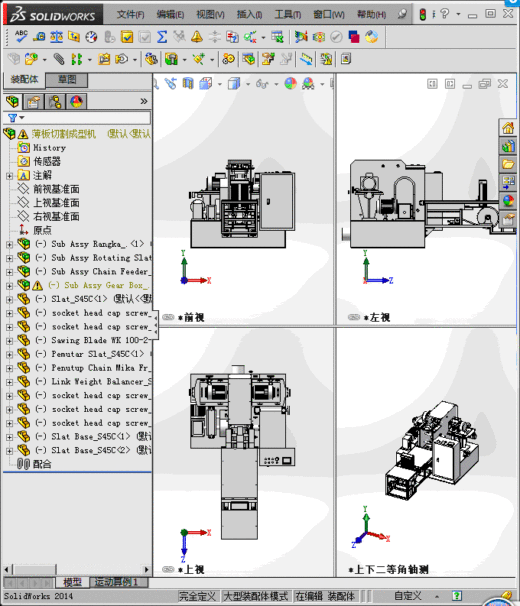
Task: Open Edit Appearance color ball icon
Action: tap(290, 83)
